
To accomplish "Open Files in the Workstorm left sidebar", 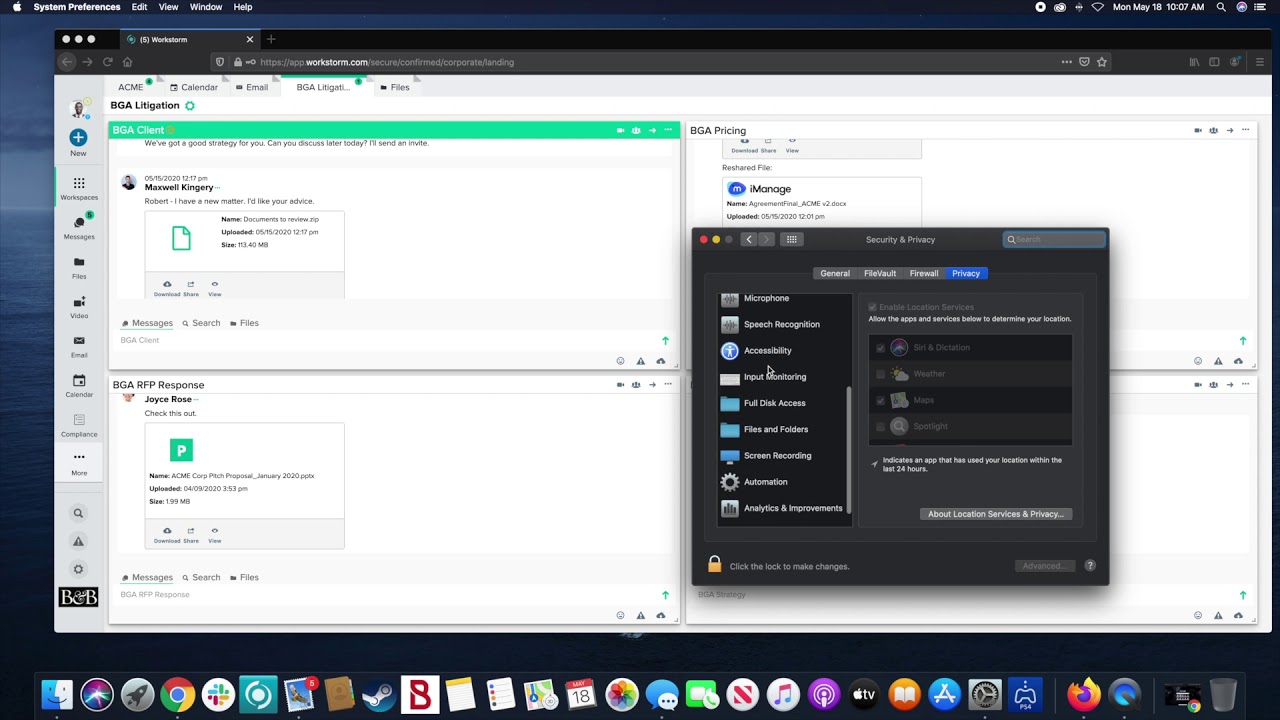I will point(79,267).
